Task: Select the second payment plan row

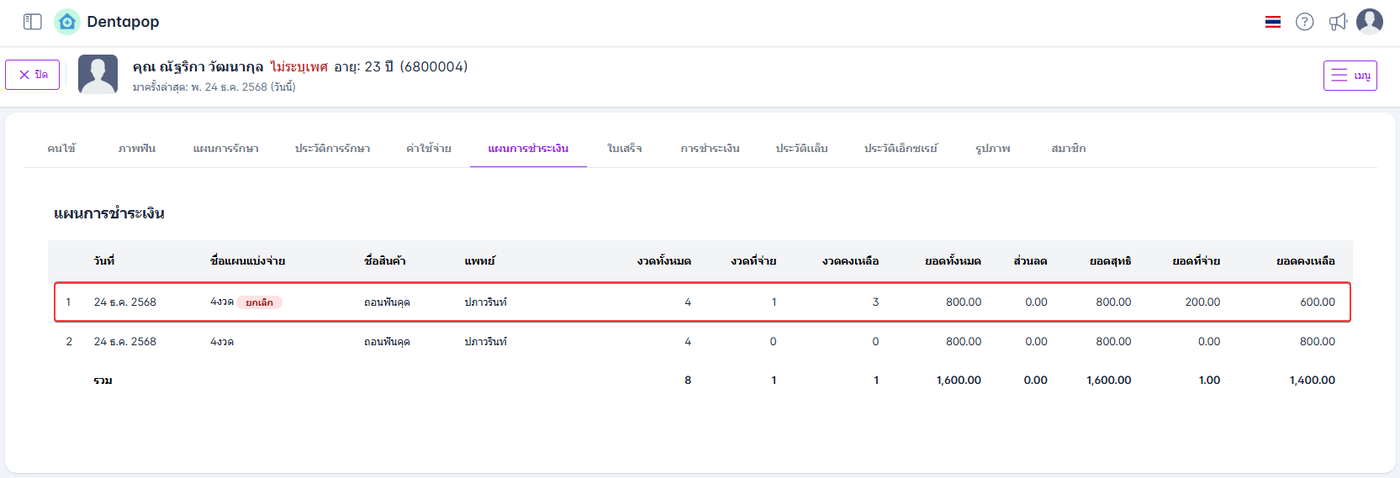Action: pyautogui.click(x=700, y=342)
